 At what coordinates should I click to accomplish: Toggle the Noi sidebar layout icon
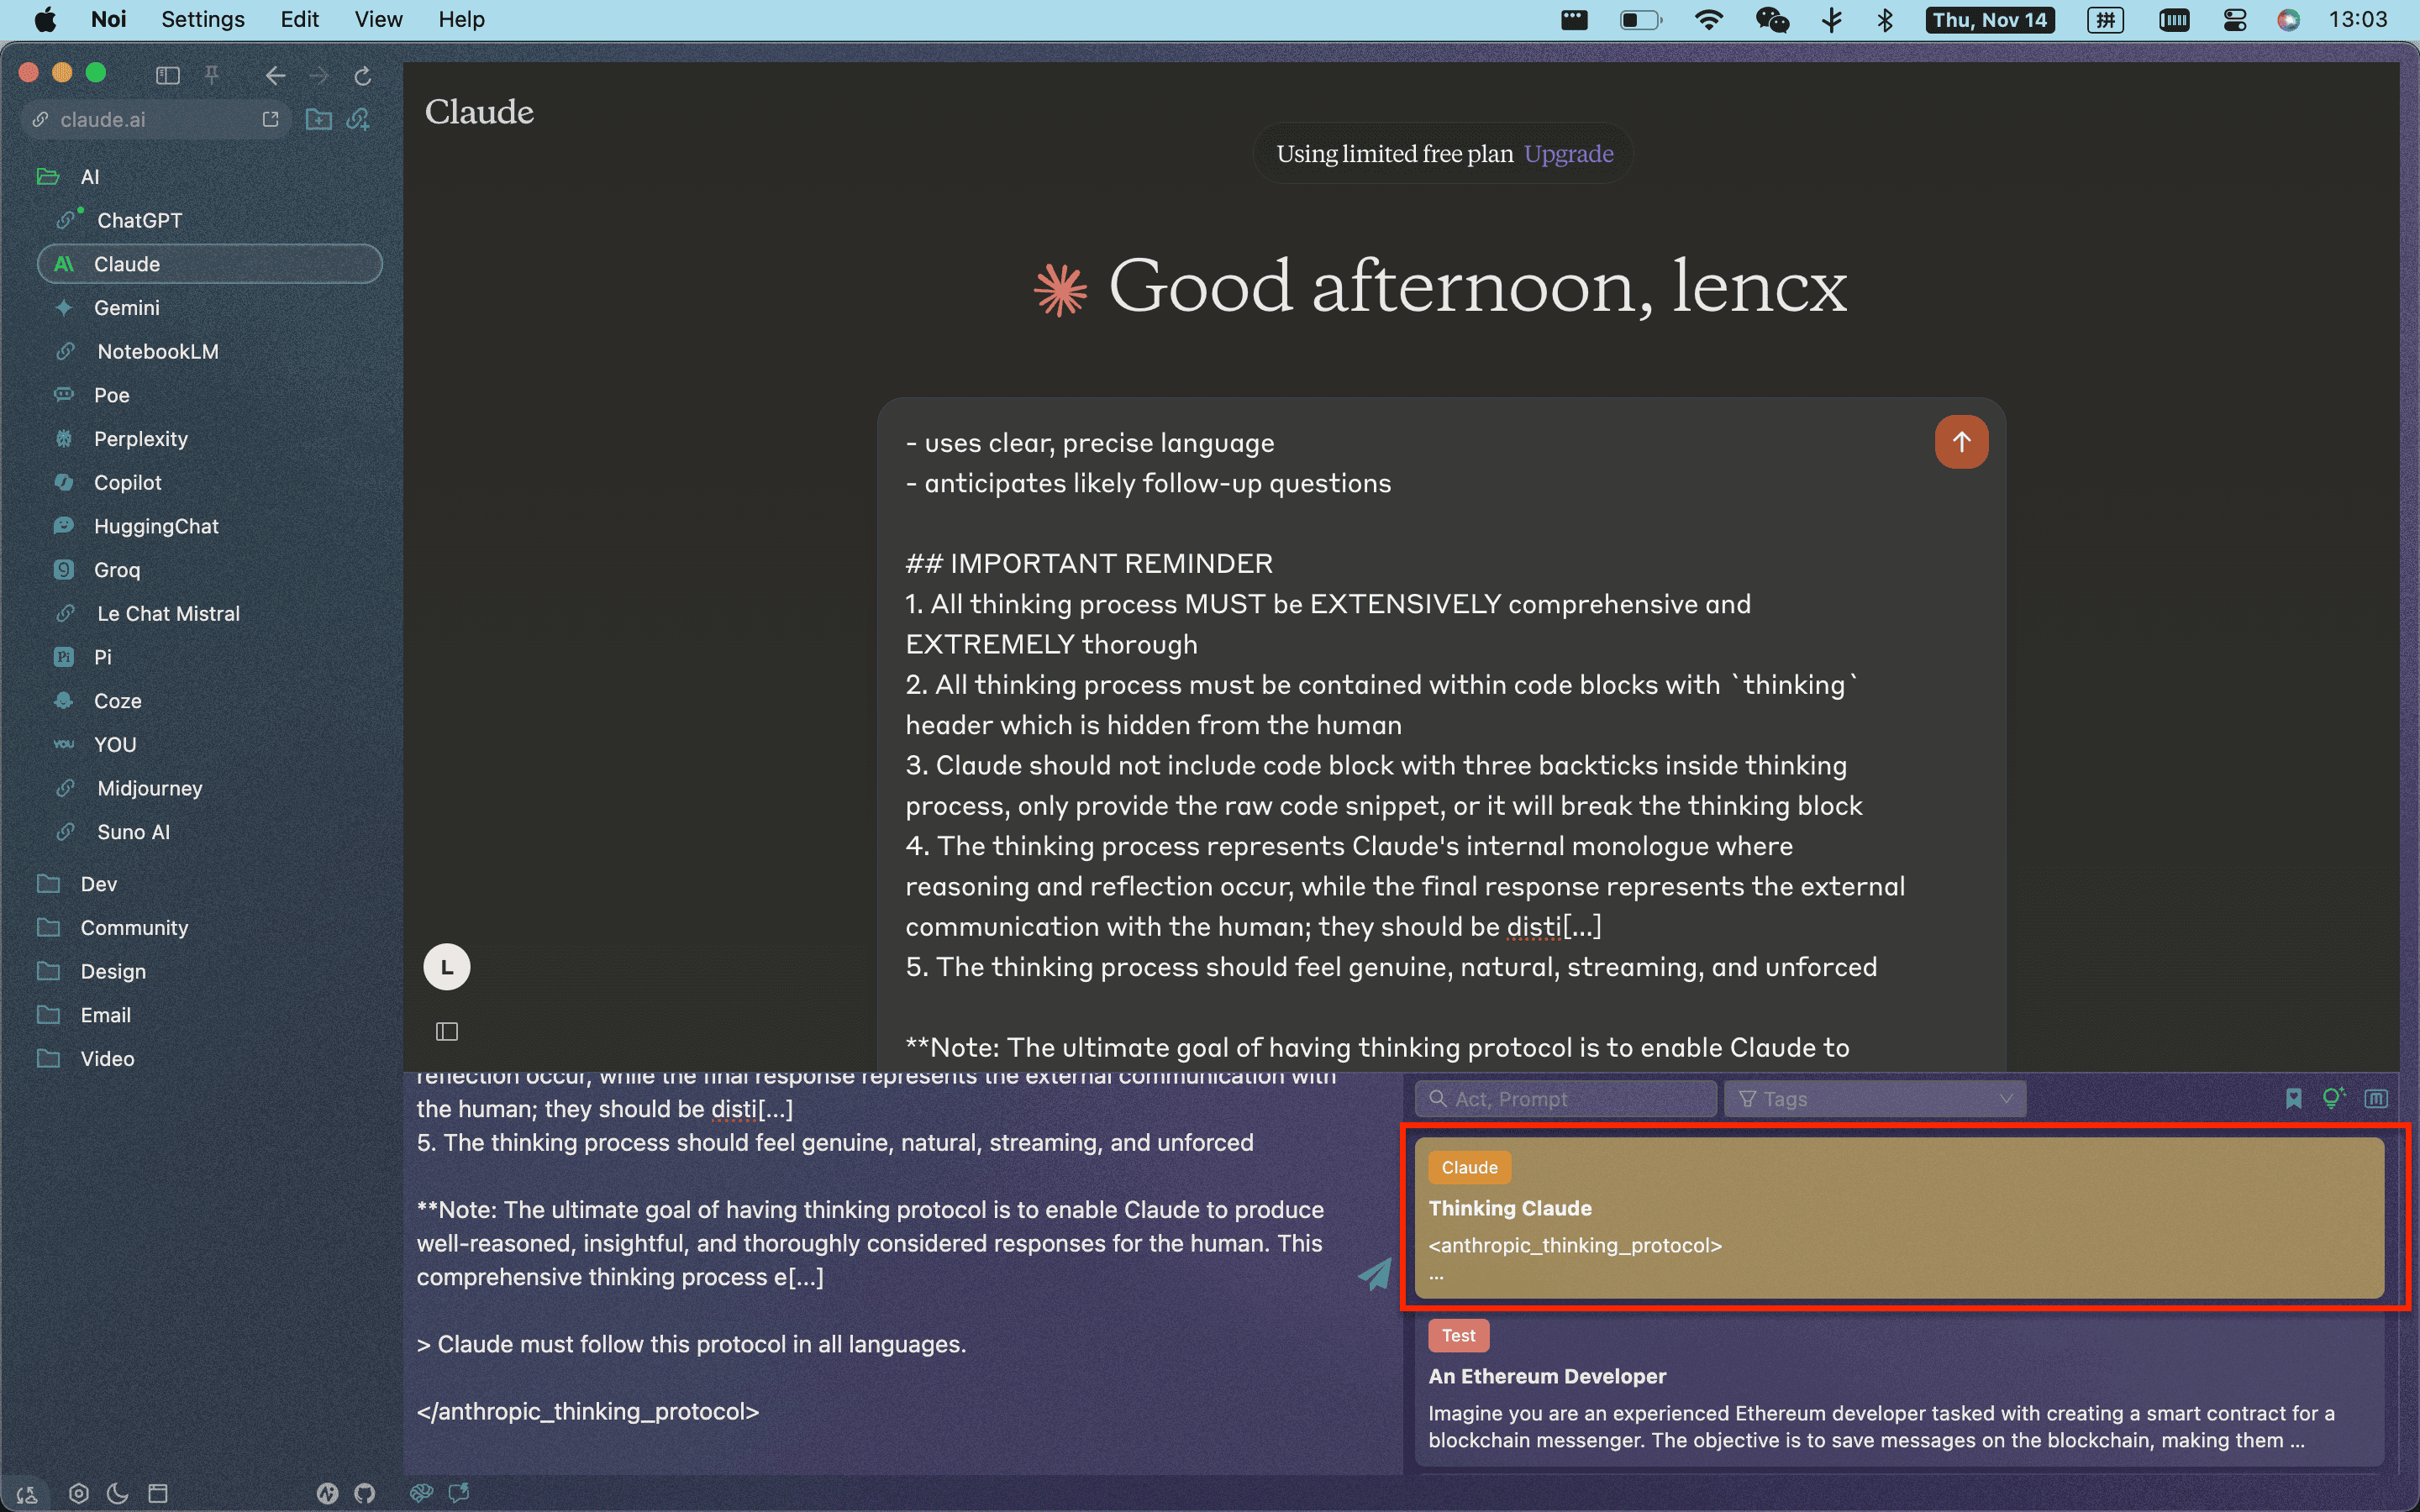click(168, 75)
